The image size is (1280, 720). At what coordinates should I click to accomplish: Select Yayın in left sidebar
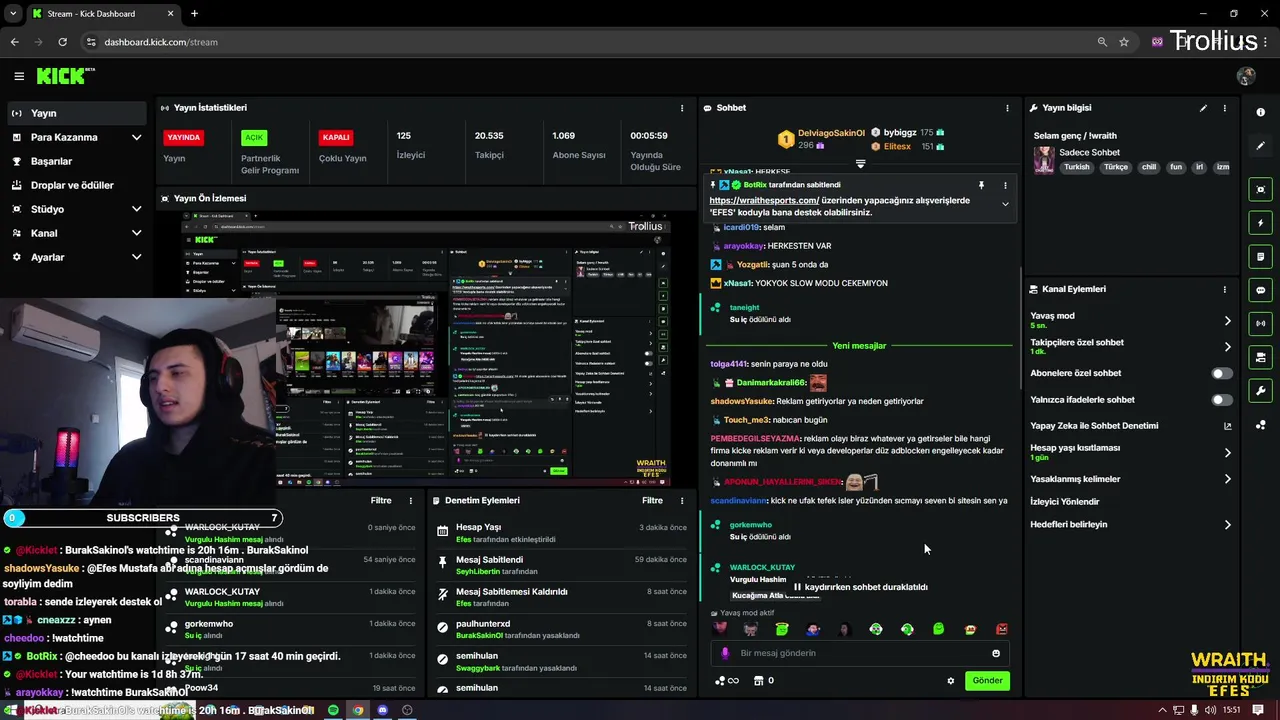click(76, 113)
